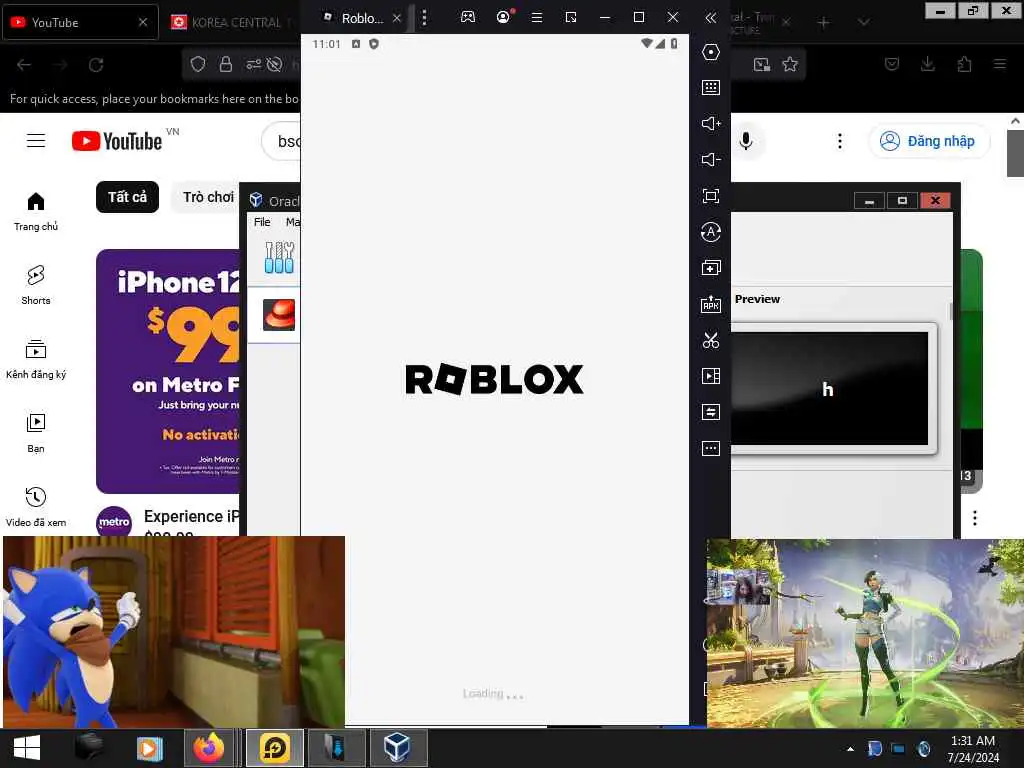Switch to YouTube browser tab

(x=80, y=22)
